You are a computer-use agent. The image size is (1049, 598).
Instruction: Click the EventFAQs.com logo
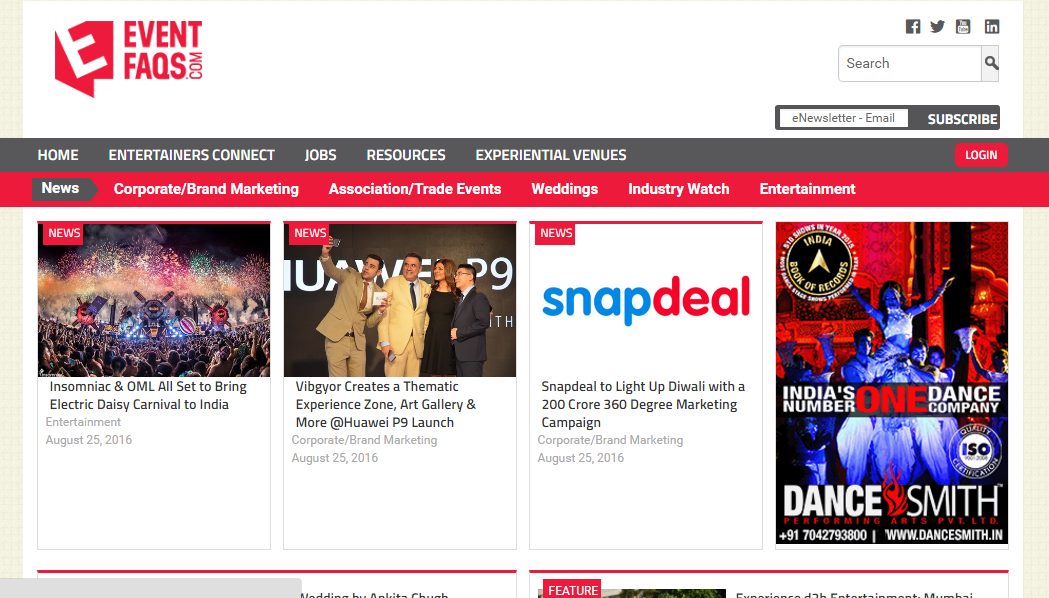click(128, 58)
